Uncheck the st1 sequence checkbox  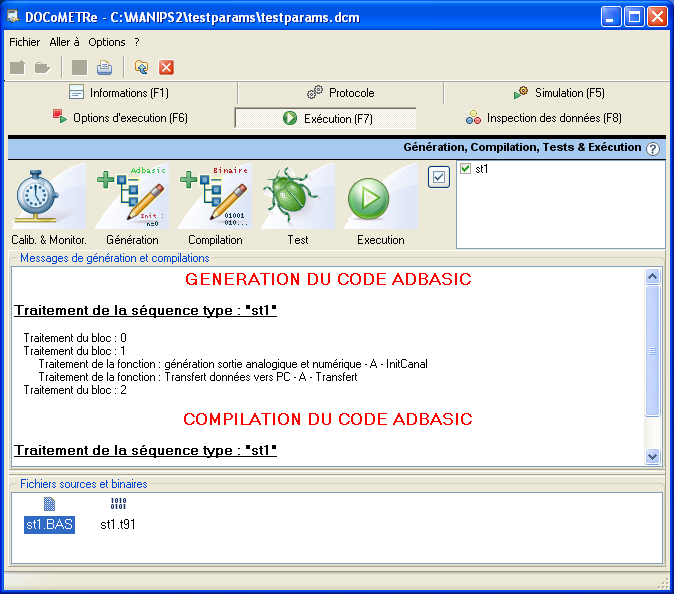[x=466, y=168]
